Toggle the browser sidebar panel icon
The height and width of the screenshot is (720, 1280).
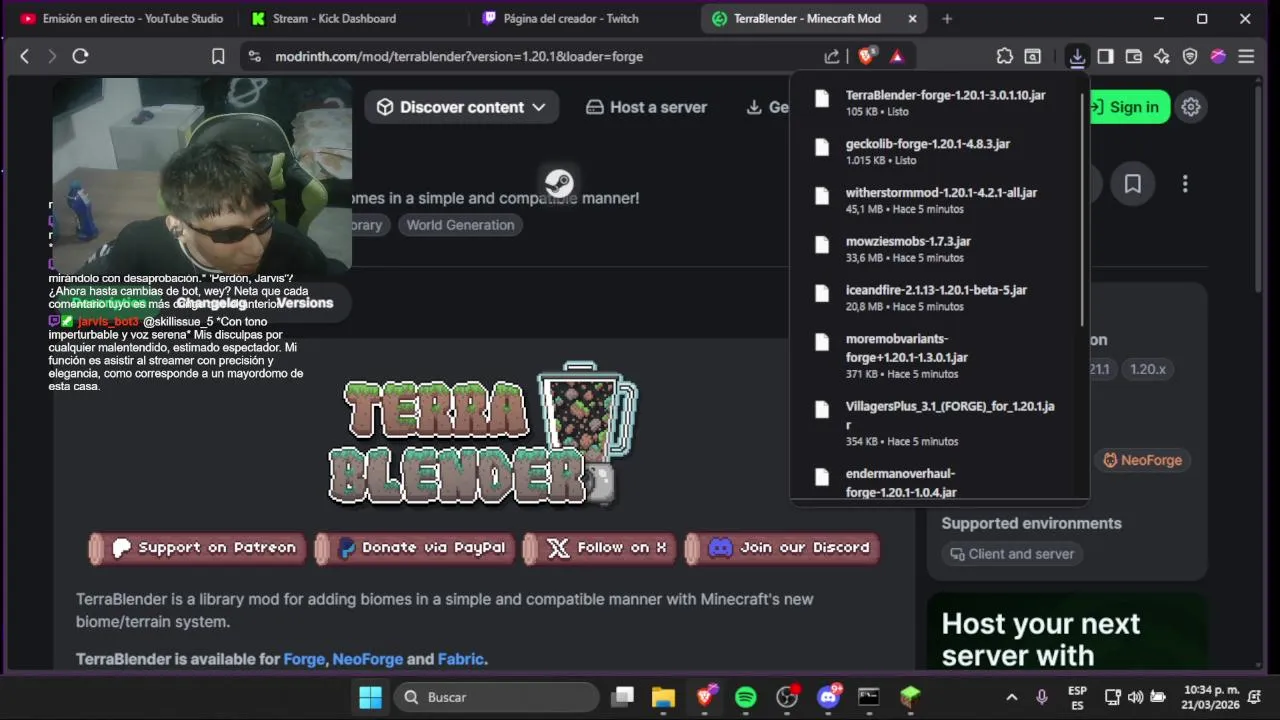tap(1105, 57)
